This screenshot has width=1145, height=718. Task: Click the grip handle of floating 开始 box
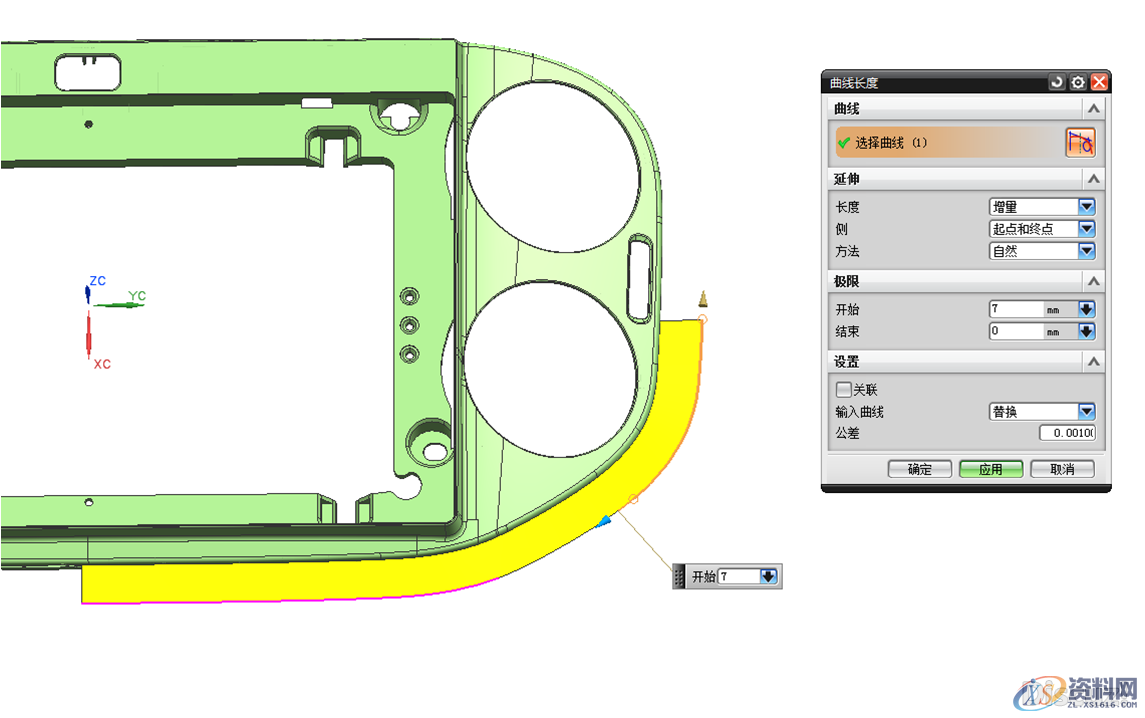tap(680, 577)
